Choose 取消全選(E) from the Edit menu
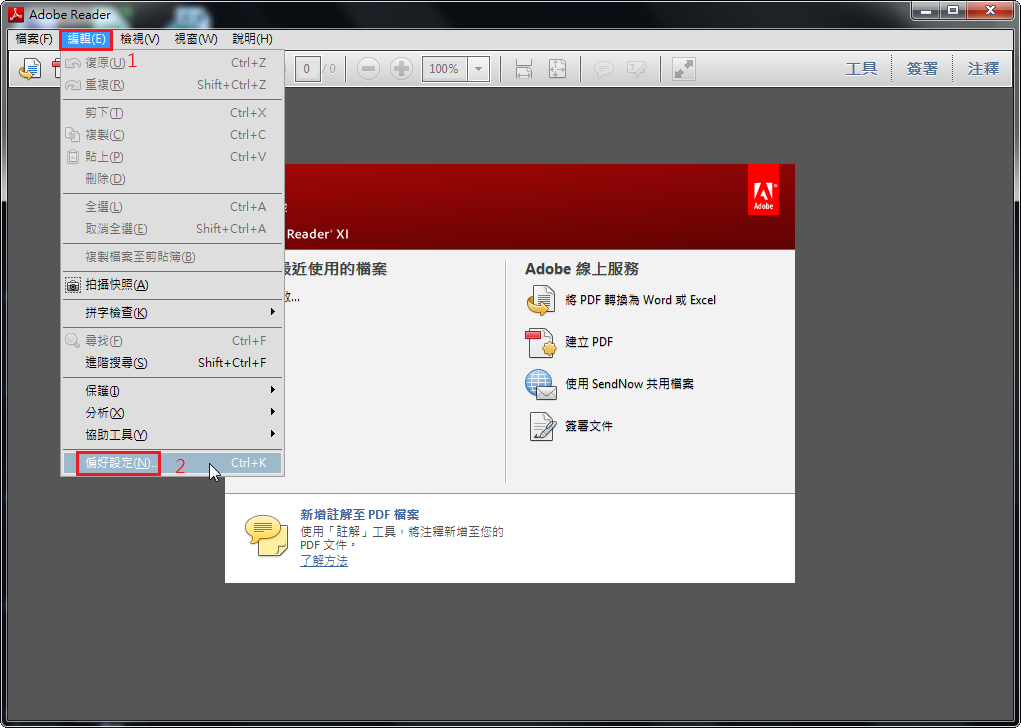The width and height of the screenshot is (1021, 728). [x=173, y=229]
